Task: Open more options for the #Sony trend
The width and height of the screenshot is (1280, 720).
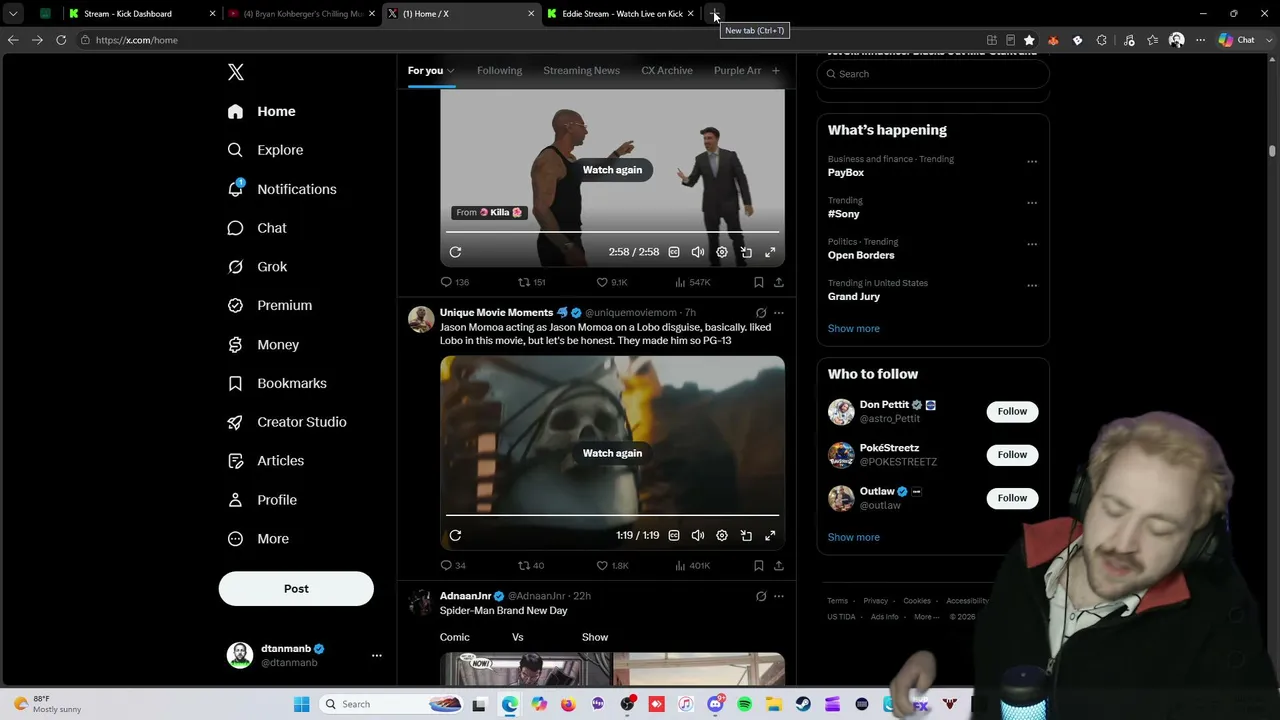Action: pos(1032,203)
